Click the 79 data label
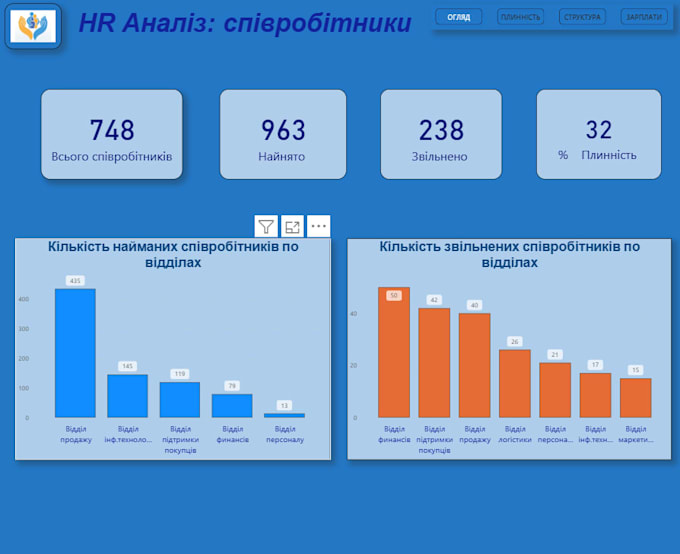 (232, 386)
